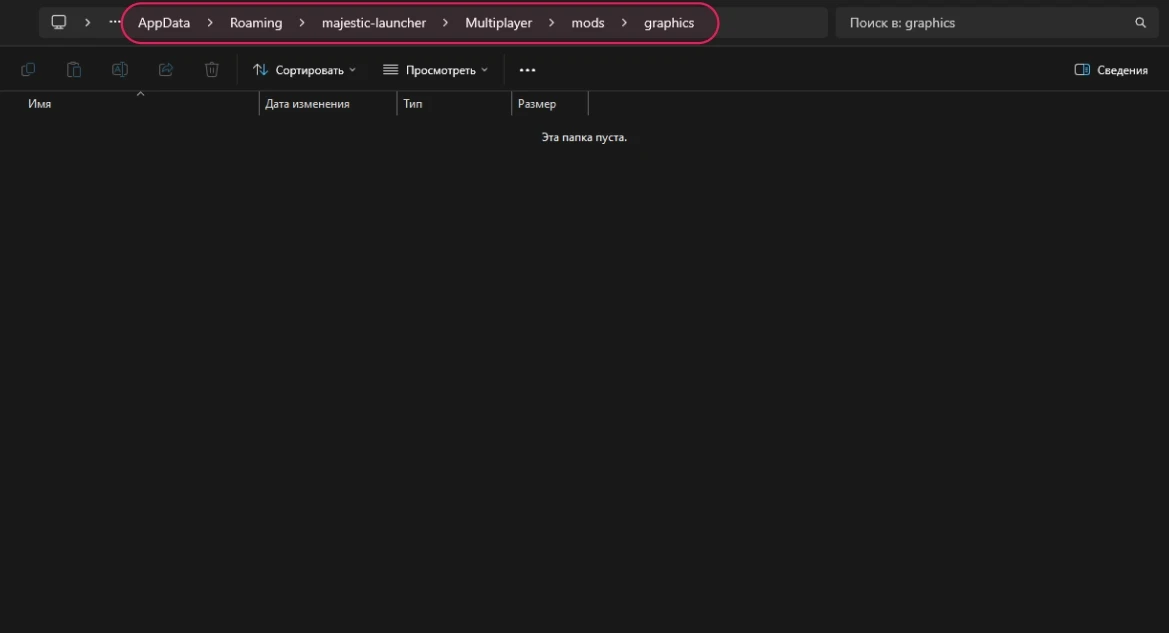The width and height of the screenshot is (1169, 633).
Task: Navigate to the AppData breadcrumb folder
Action: point(164,23)
